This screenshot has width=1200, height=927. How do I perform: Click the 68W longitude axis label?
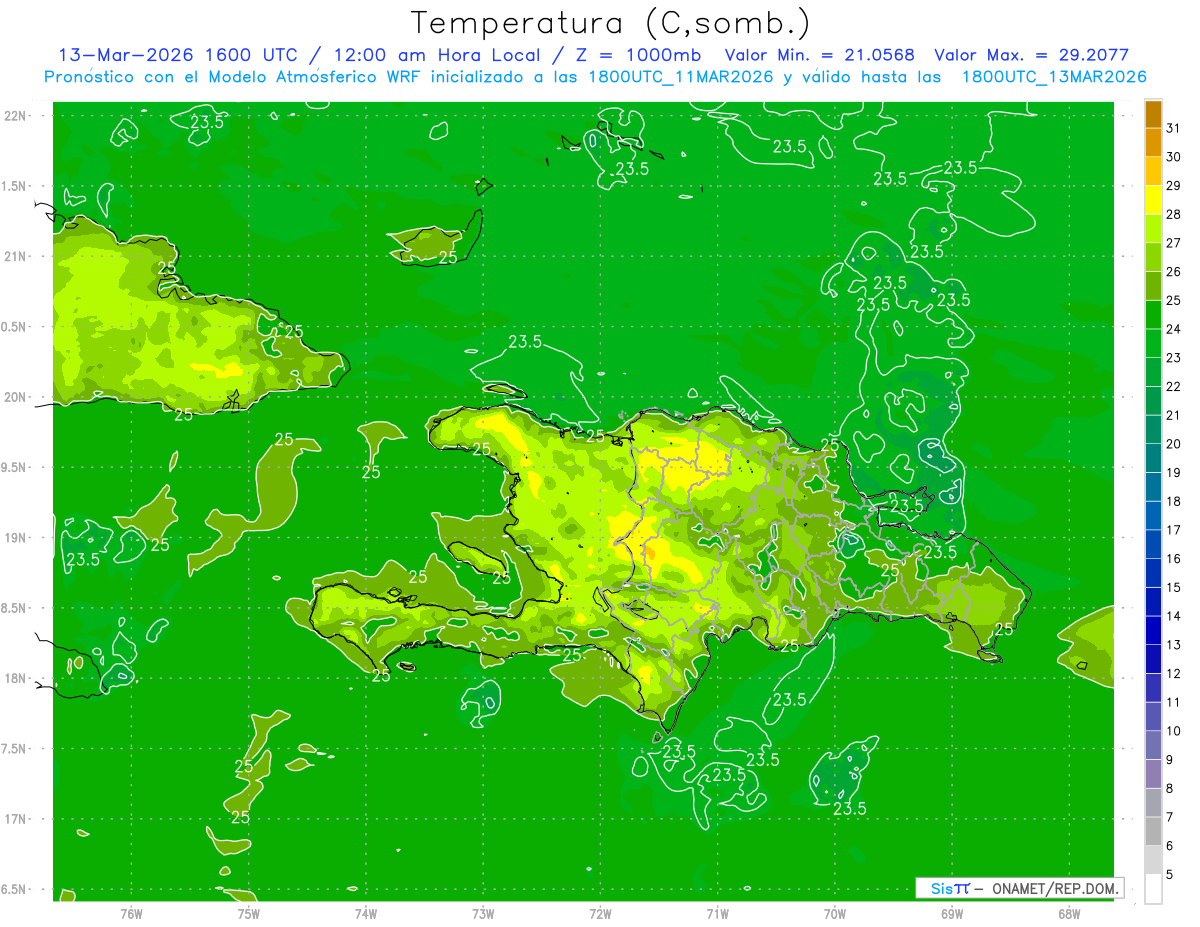1068,913
